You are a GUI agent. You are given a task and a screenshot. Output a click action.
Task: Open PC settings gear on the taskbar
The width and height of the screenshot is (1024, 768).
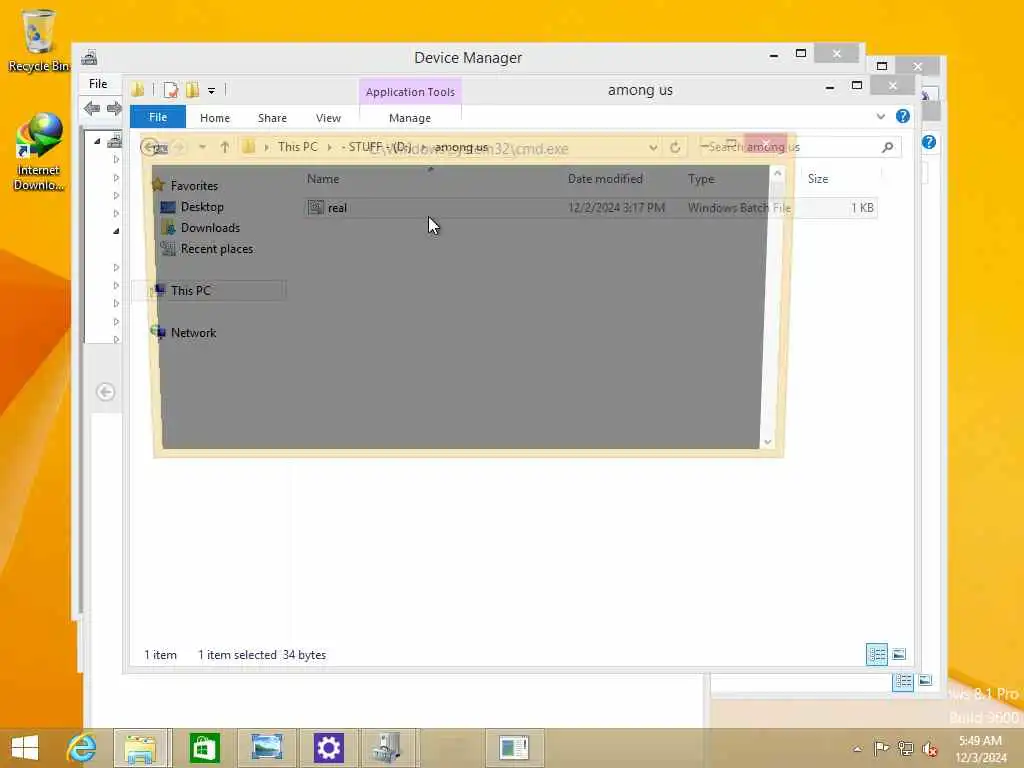point(328,748)
